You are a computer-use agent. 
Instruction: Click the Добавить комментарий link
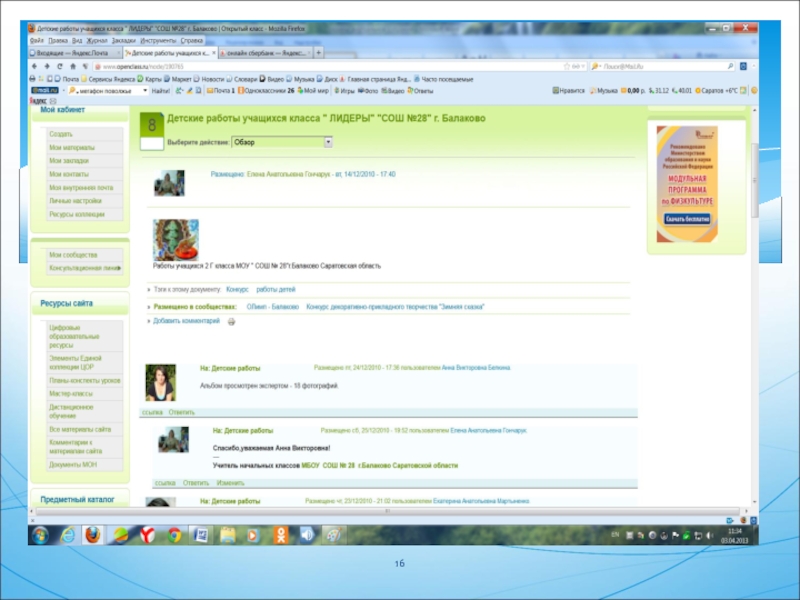pyautogui.click(x=187, y=321)
